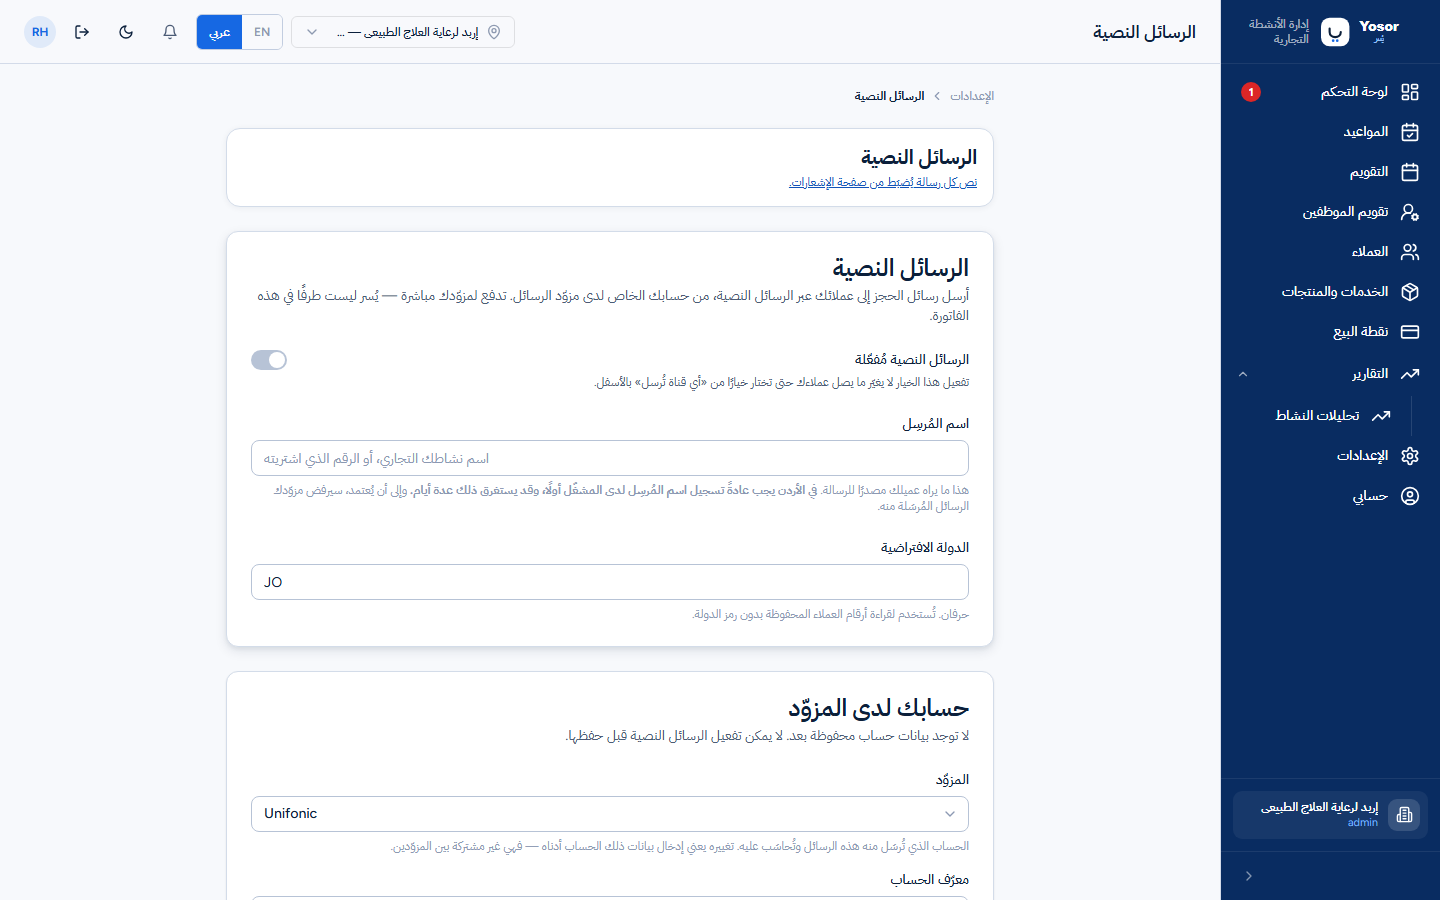Open الإعدادات sidebar link

[x=1330, y=456]
